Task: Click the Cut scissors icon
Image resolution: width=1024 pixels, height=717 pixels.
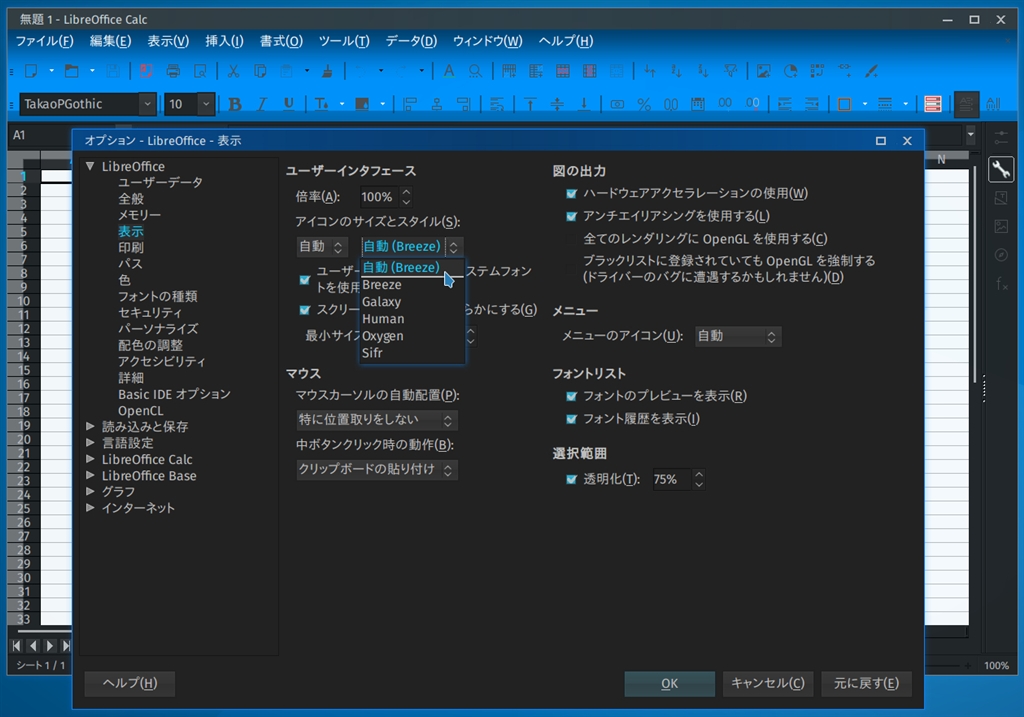Action: click(233, 71)
